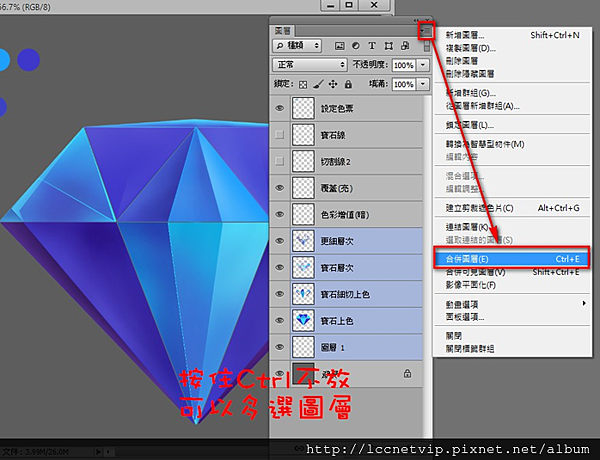600x460 pixels.
Task: Open the Layers panel flyout menu icon
Action: 426,31
